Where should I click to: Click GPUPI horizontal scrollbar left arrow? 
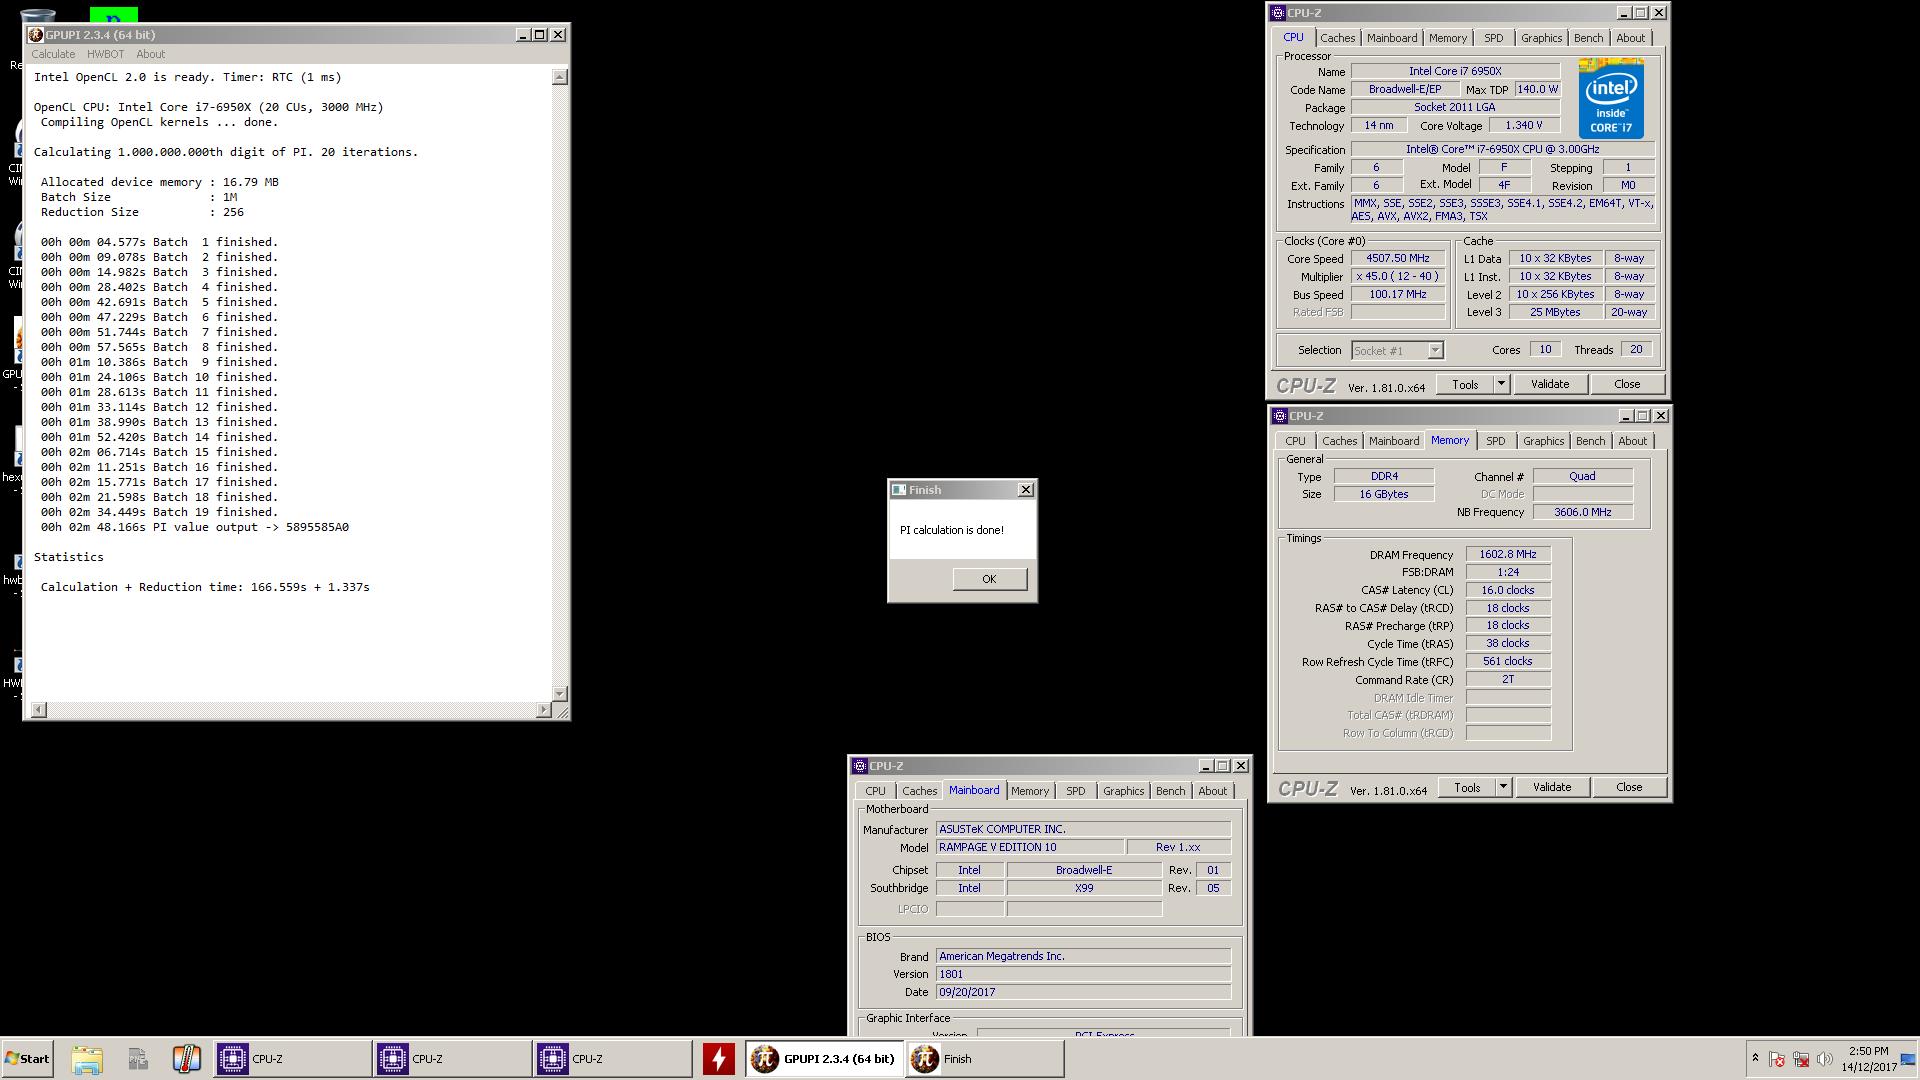(x=38, y=710)
